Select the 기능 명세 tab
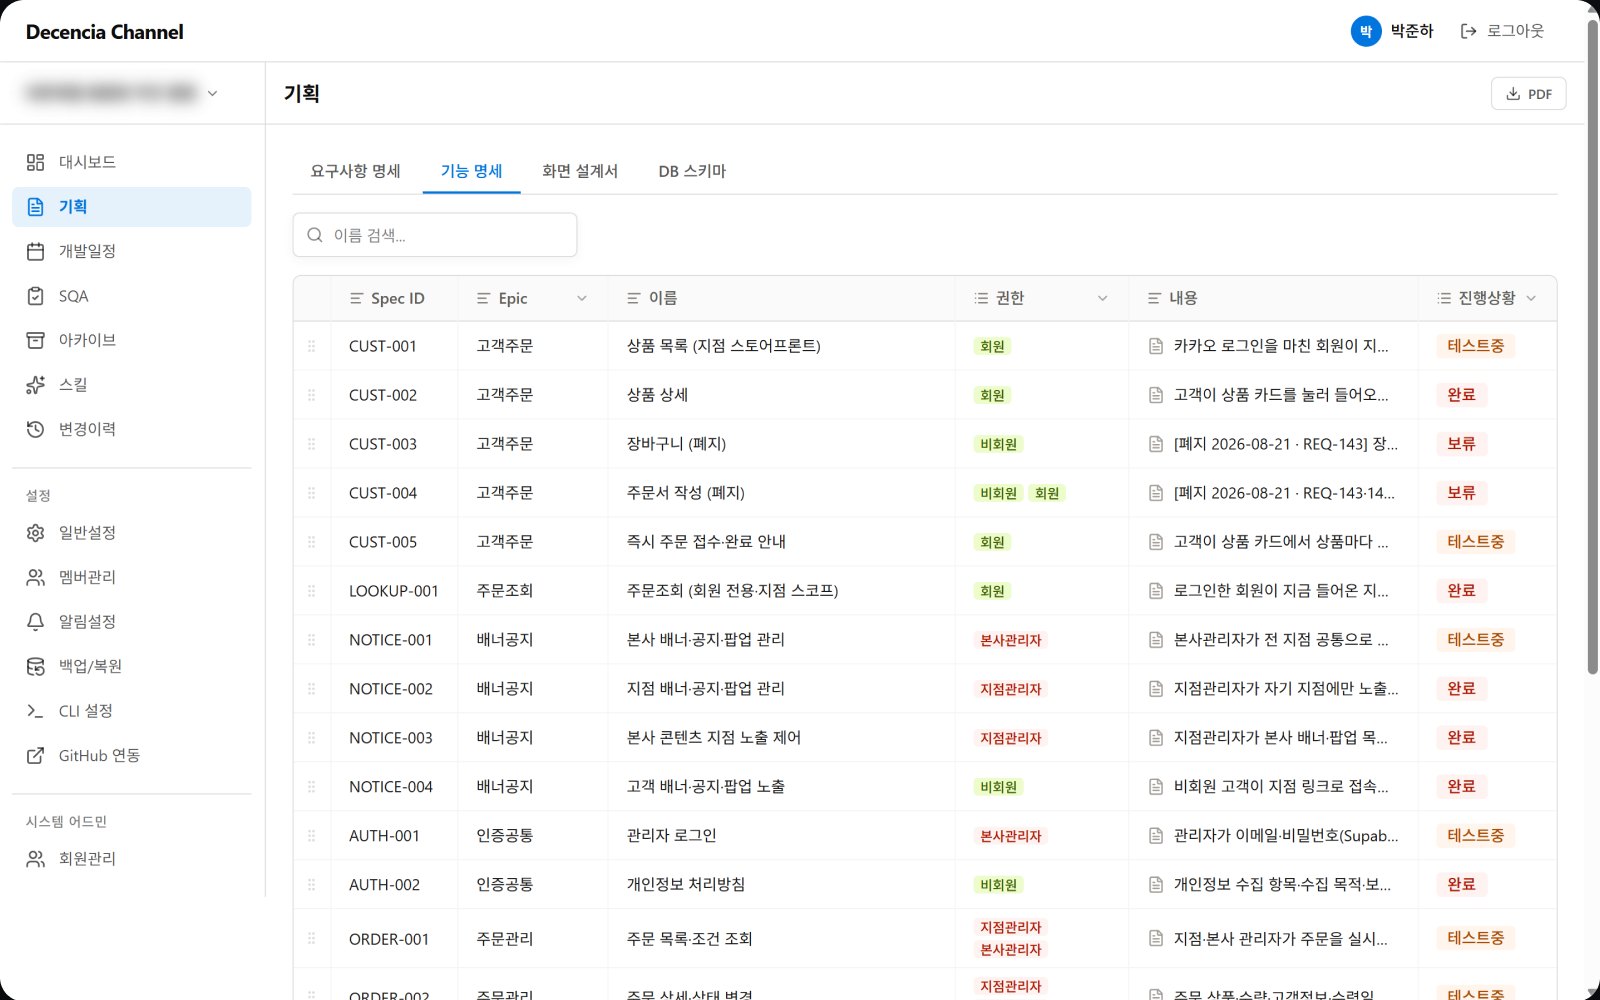Image resolution: width=1600 pixels, height=1000 pixels. click(x=472, y=171)
